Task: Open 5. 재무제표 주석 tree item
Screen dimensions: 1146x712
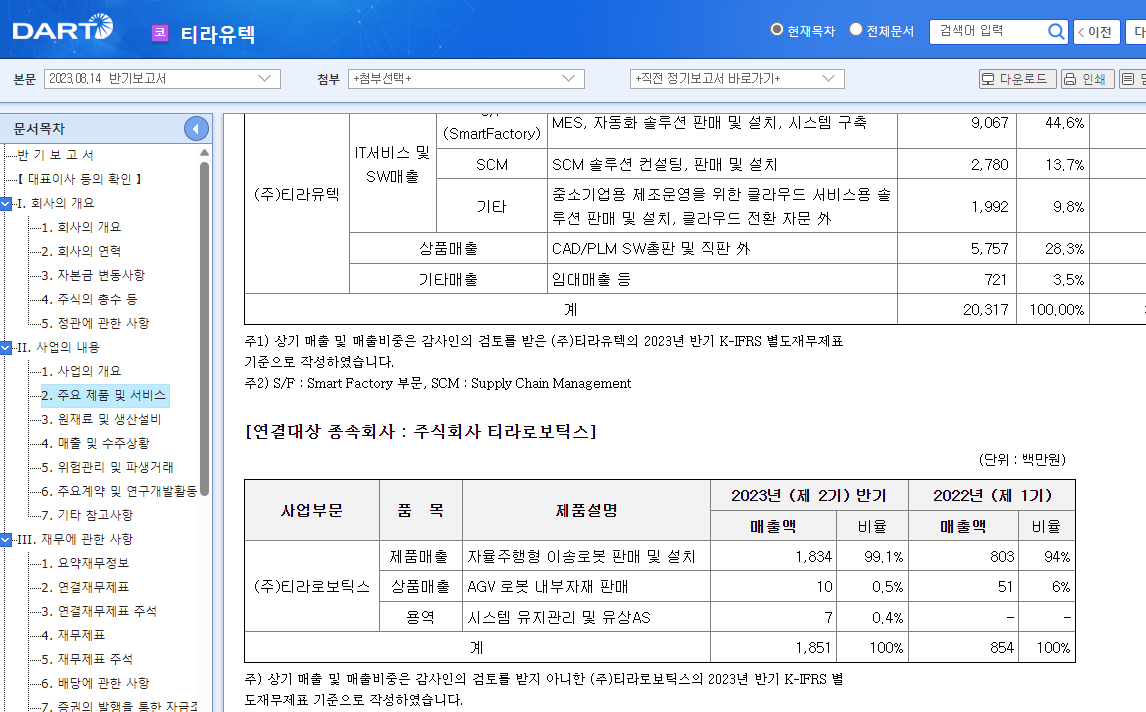Action: coord(87,659)
